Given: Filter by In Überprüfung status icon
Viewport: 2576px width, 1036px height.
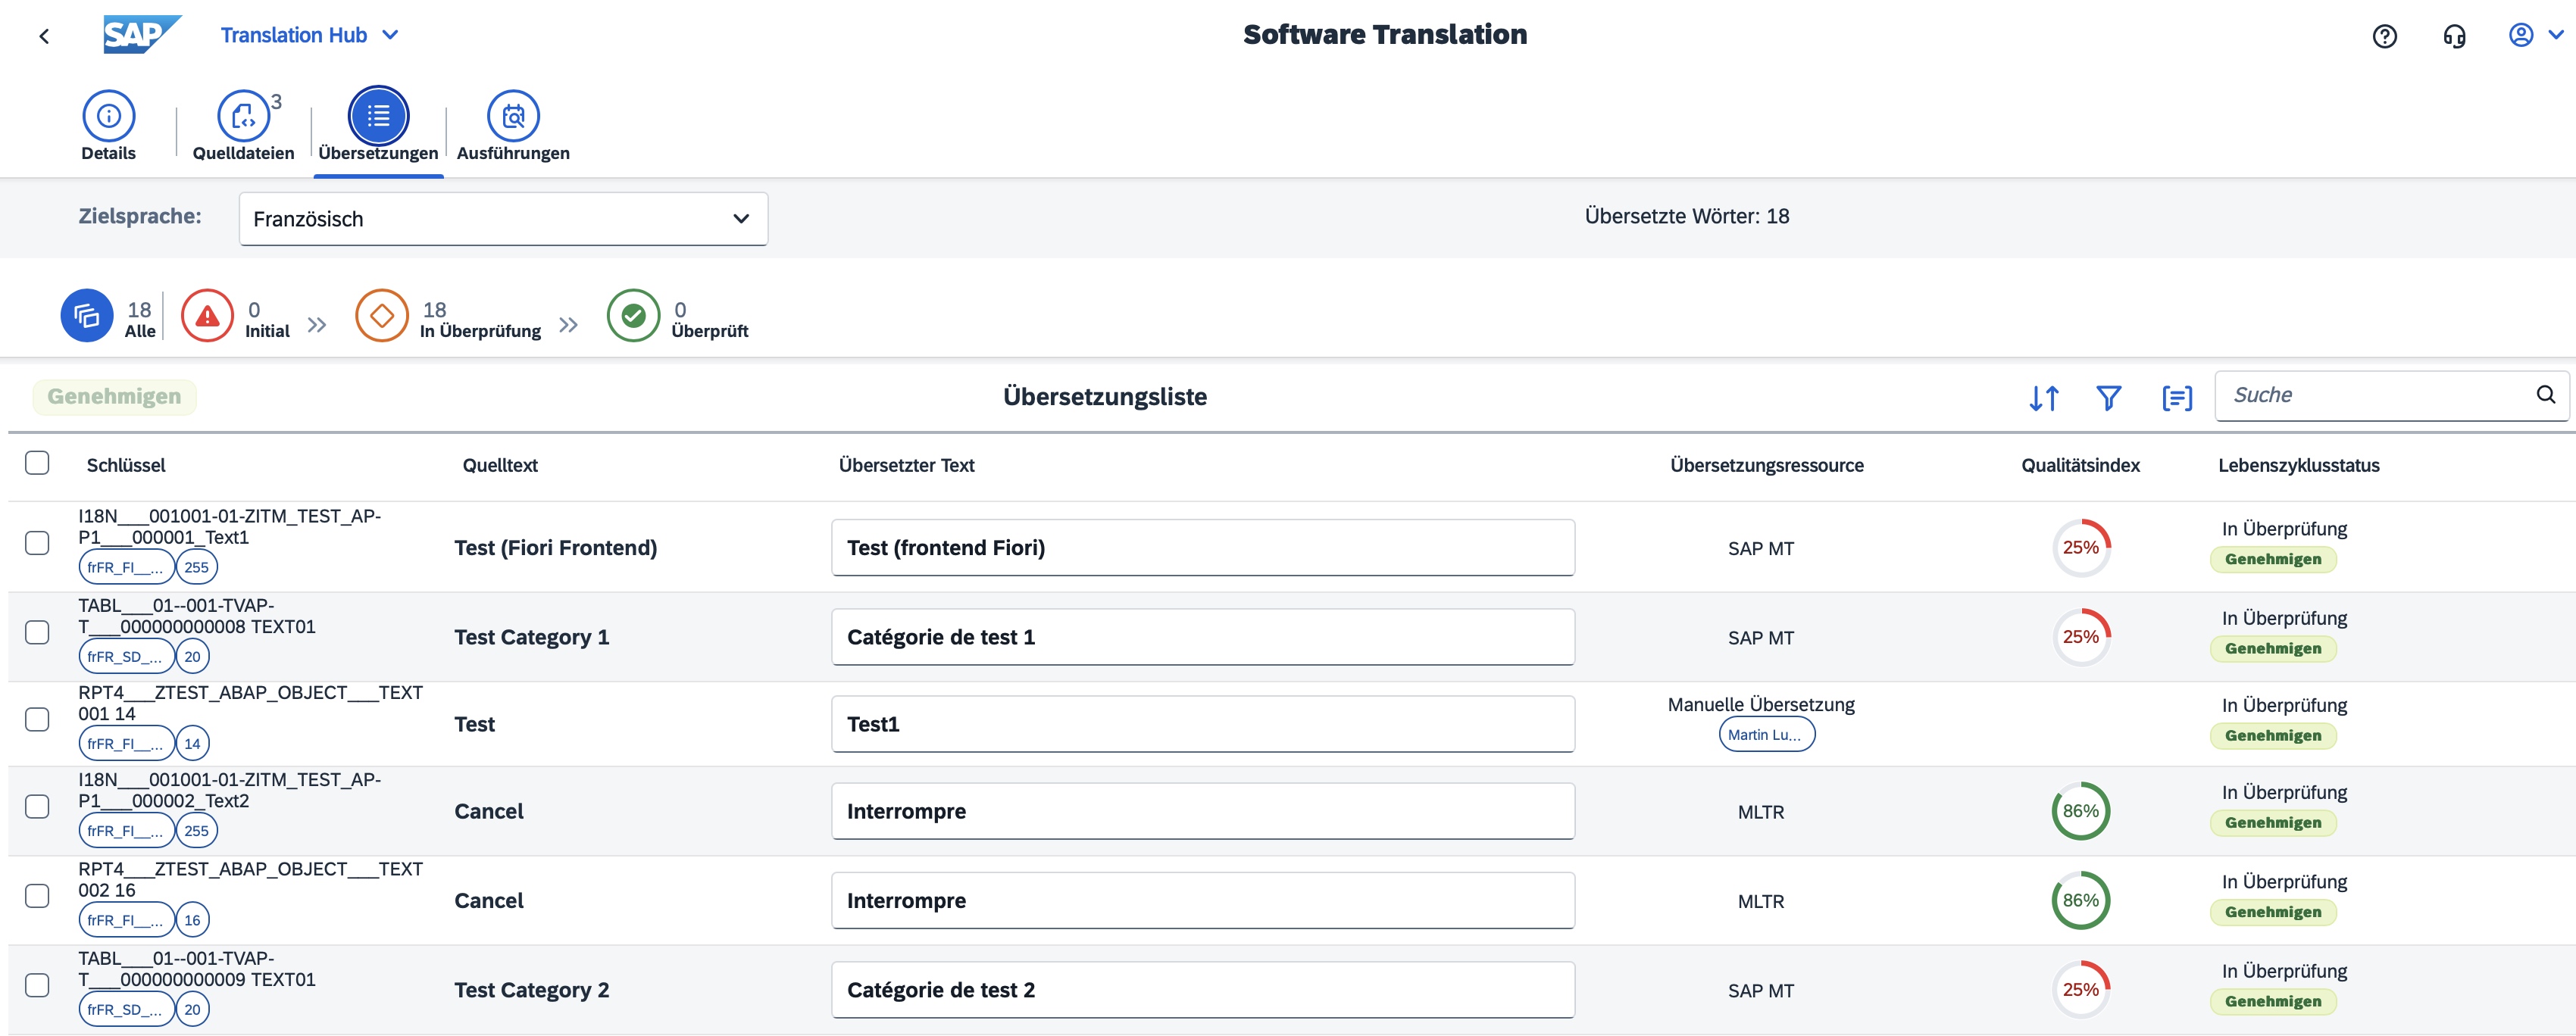Looking at the screenshot, I should [382, 316].
